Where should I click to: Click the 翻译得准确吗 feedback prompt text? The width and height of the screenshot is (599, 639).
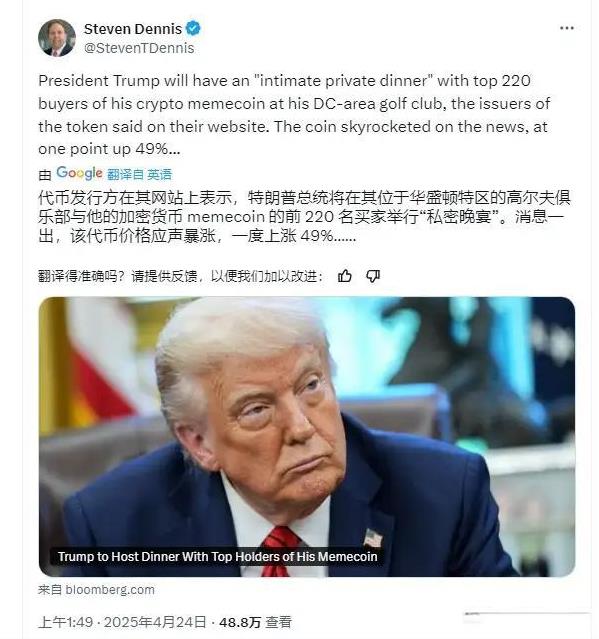pyautogui.click(x=181, y=276)
